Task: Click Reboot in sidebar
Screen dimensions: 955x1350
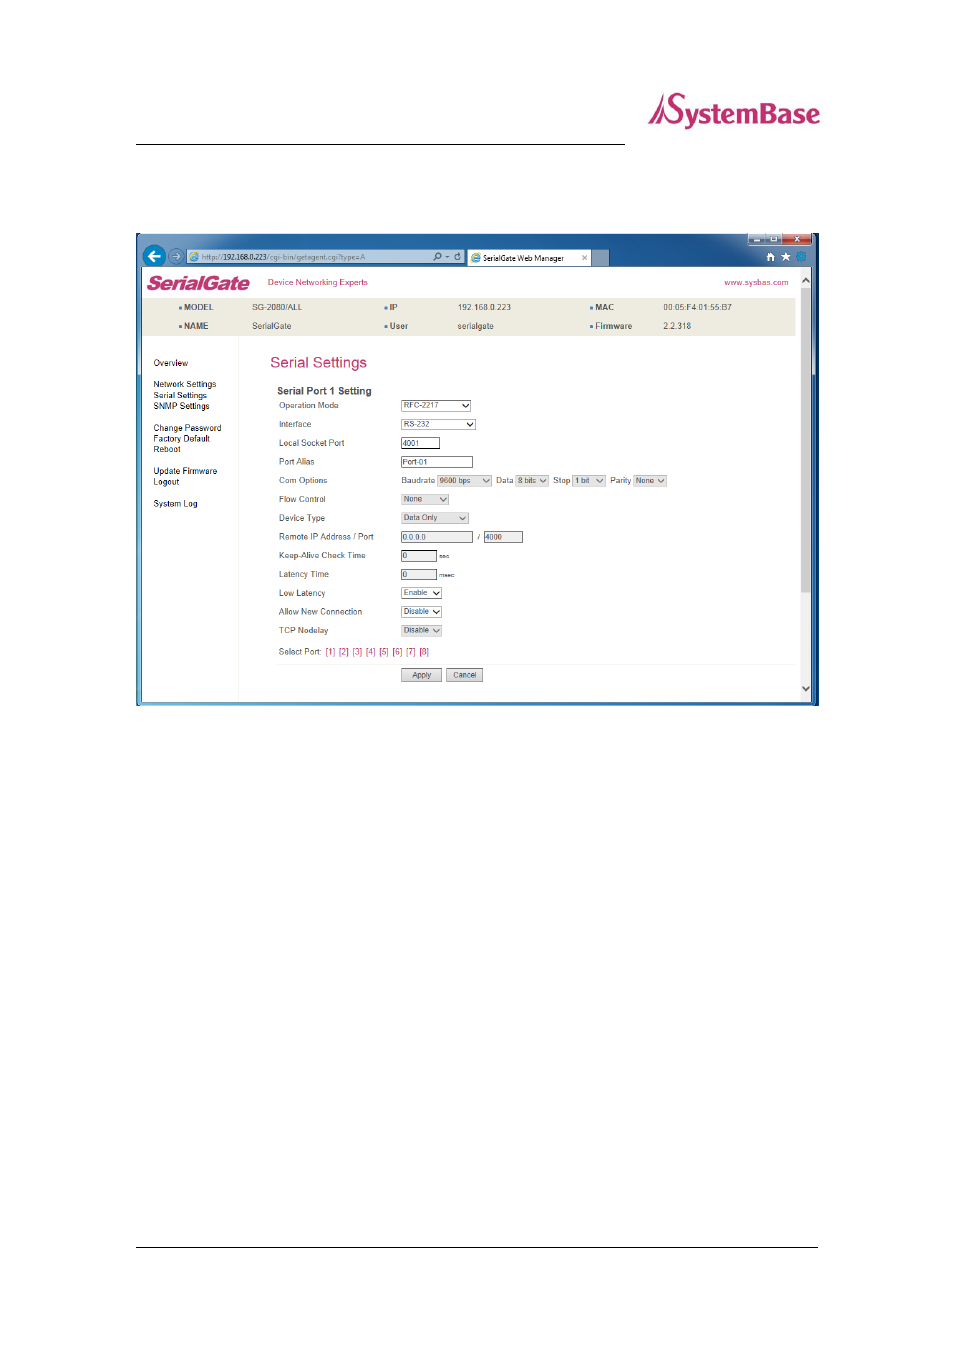Action: coord(167,450)
